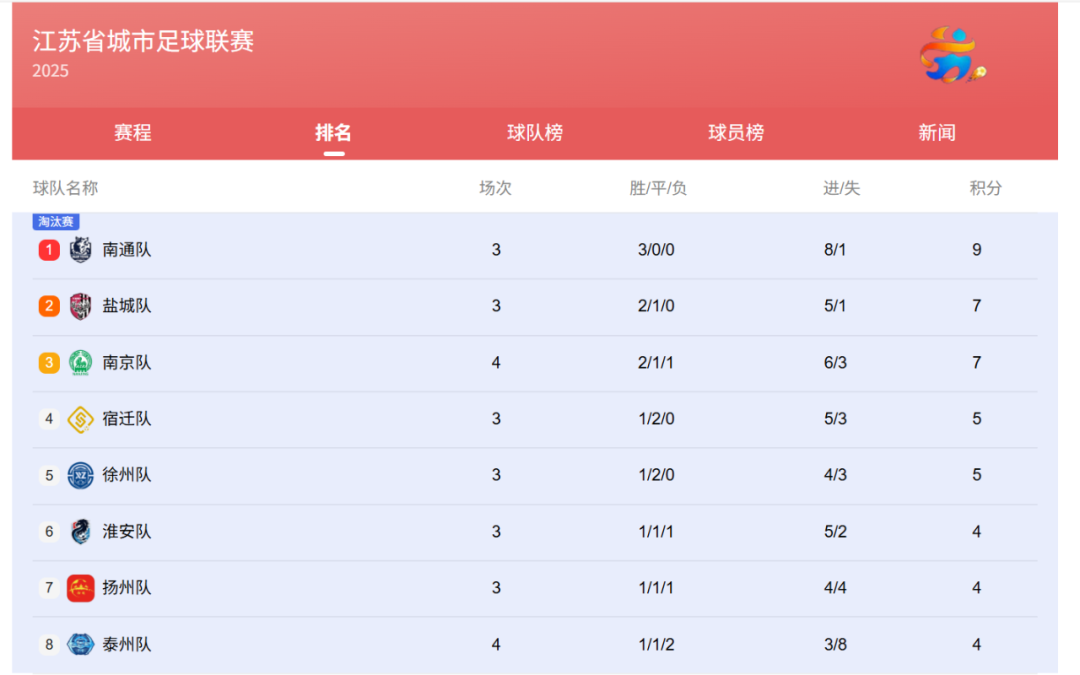Screen dimensions: 1080x675
Task: Click the 2025 season label
Action: point(50,71)
